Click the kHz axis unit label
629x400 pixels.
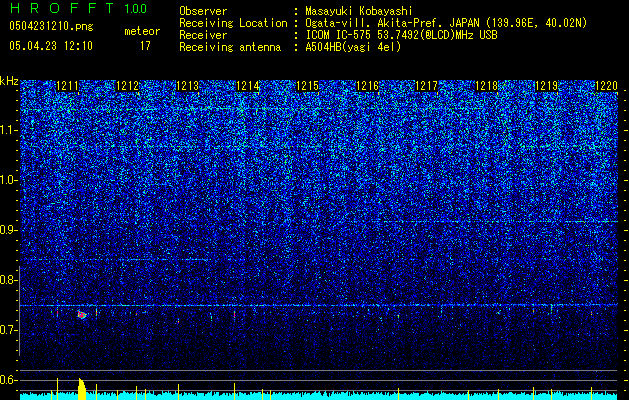(x=9, y=81)
